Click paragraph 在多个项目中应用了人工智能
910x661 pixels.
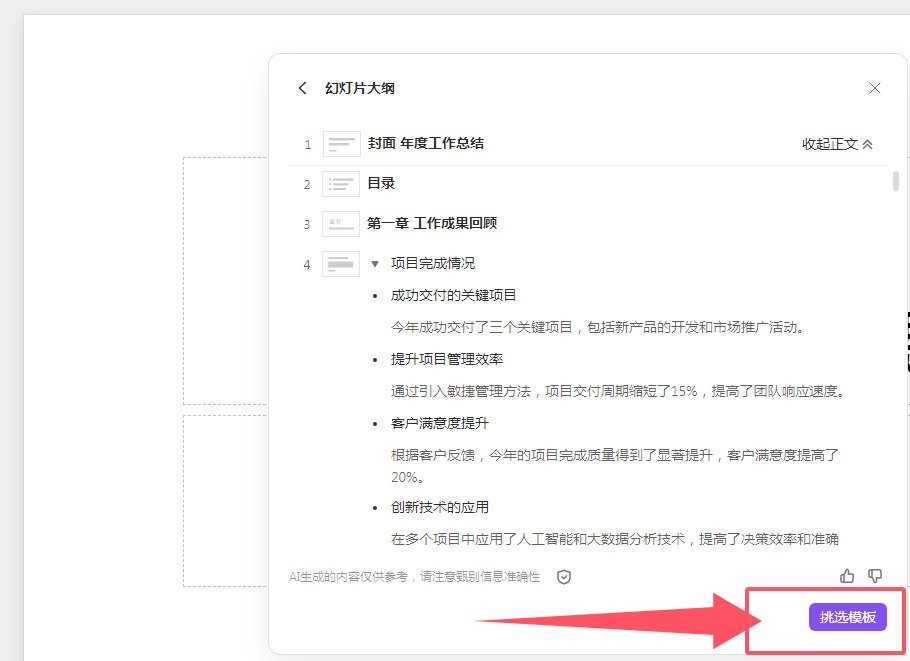click(615, 539)
